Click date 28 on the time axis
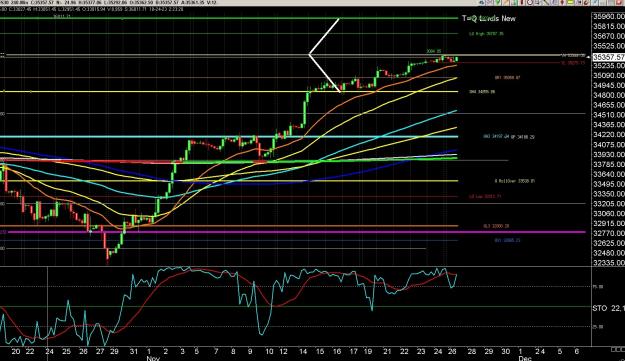 tap(472, 351)
